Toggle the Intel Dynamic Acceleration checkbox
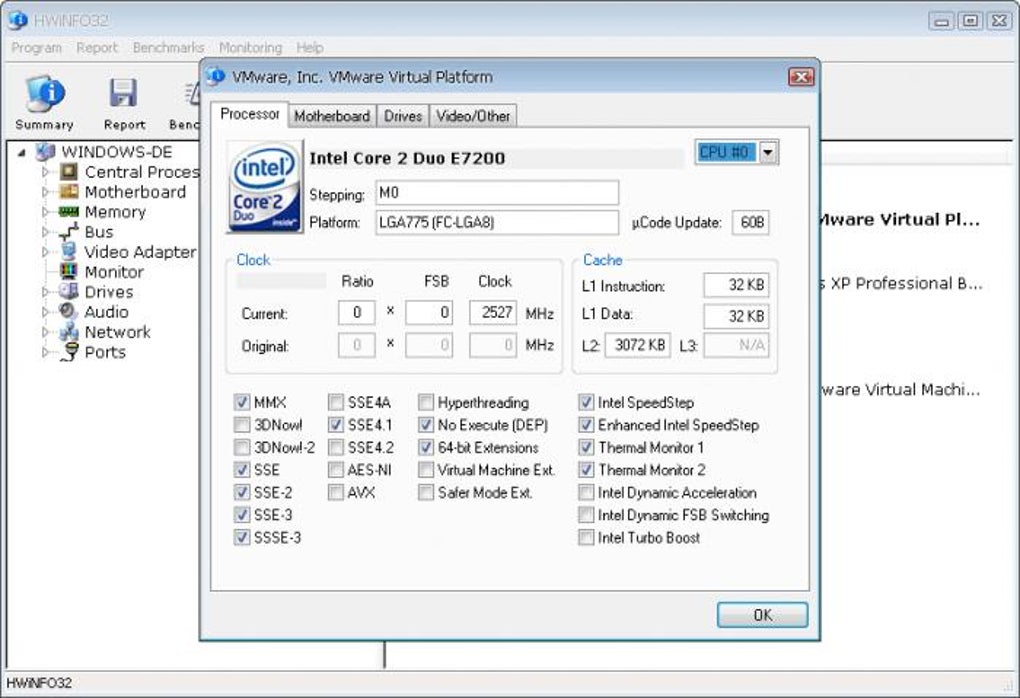 pyautogui.click(x=586, y=492)
